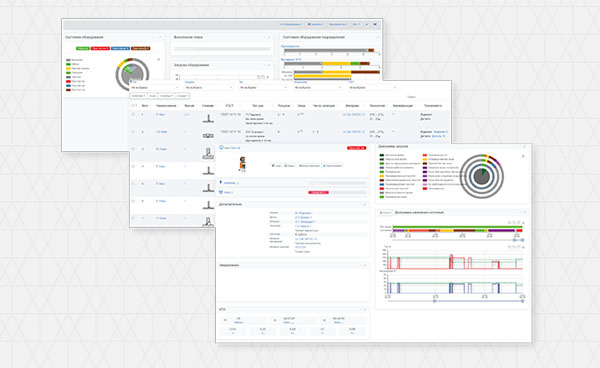
Task: Open the second 'Не выбрано' filter dropdown
Action: (209, 88)
